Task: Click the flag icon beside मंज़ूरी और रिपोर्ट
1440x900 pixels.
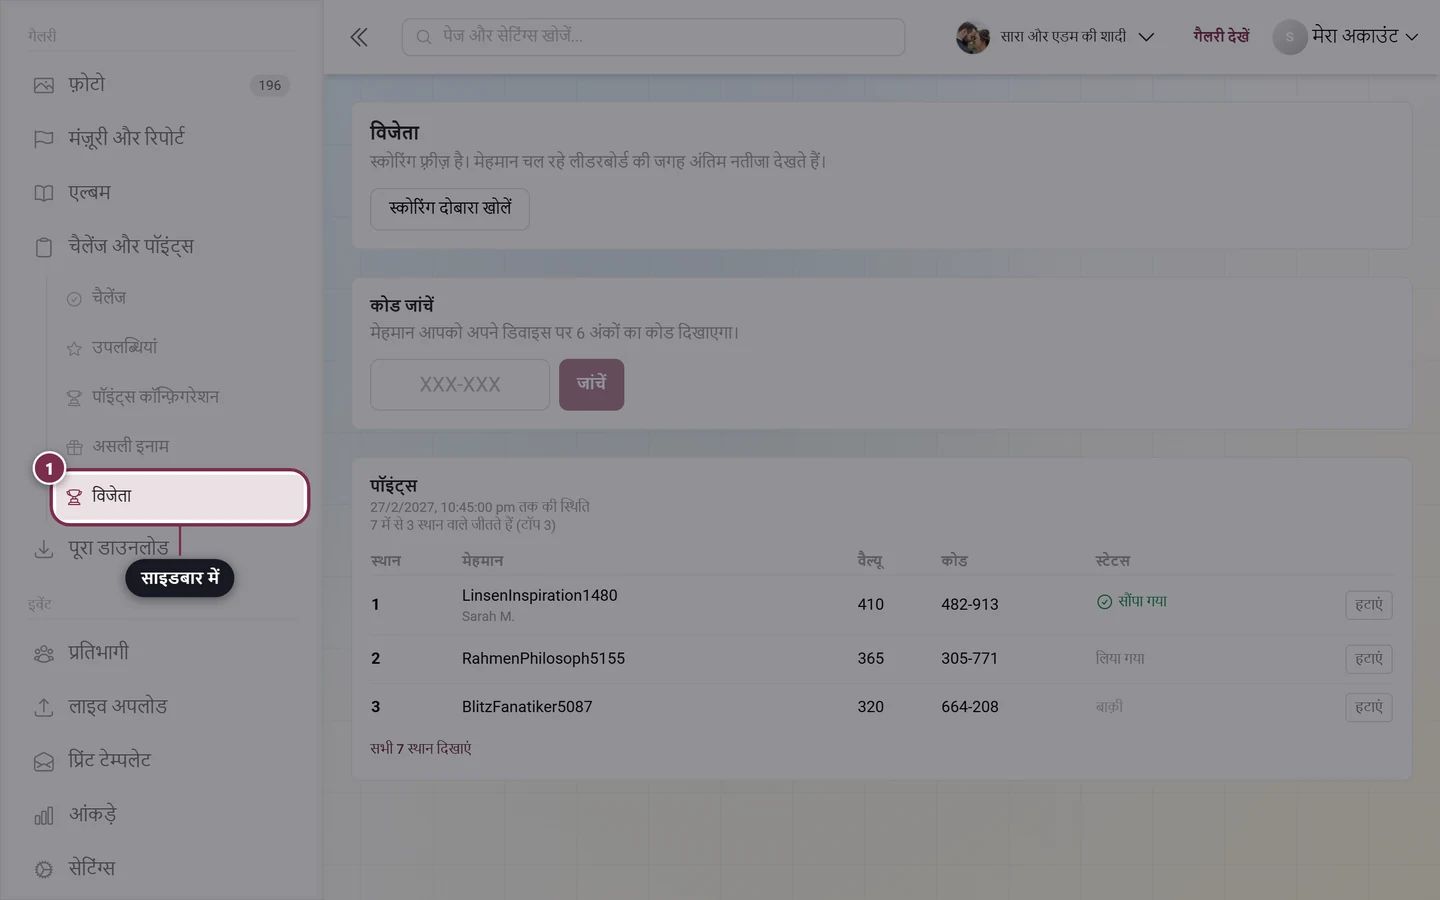Action: [44, 139]
